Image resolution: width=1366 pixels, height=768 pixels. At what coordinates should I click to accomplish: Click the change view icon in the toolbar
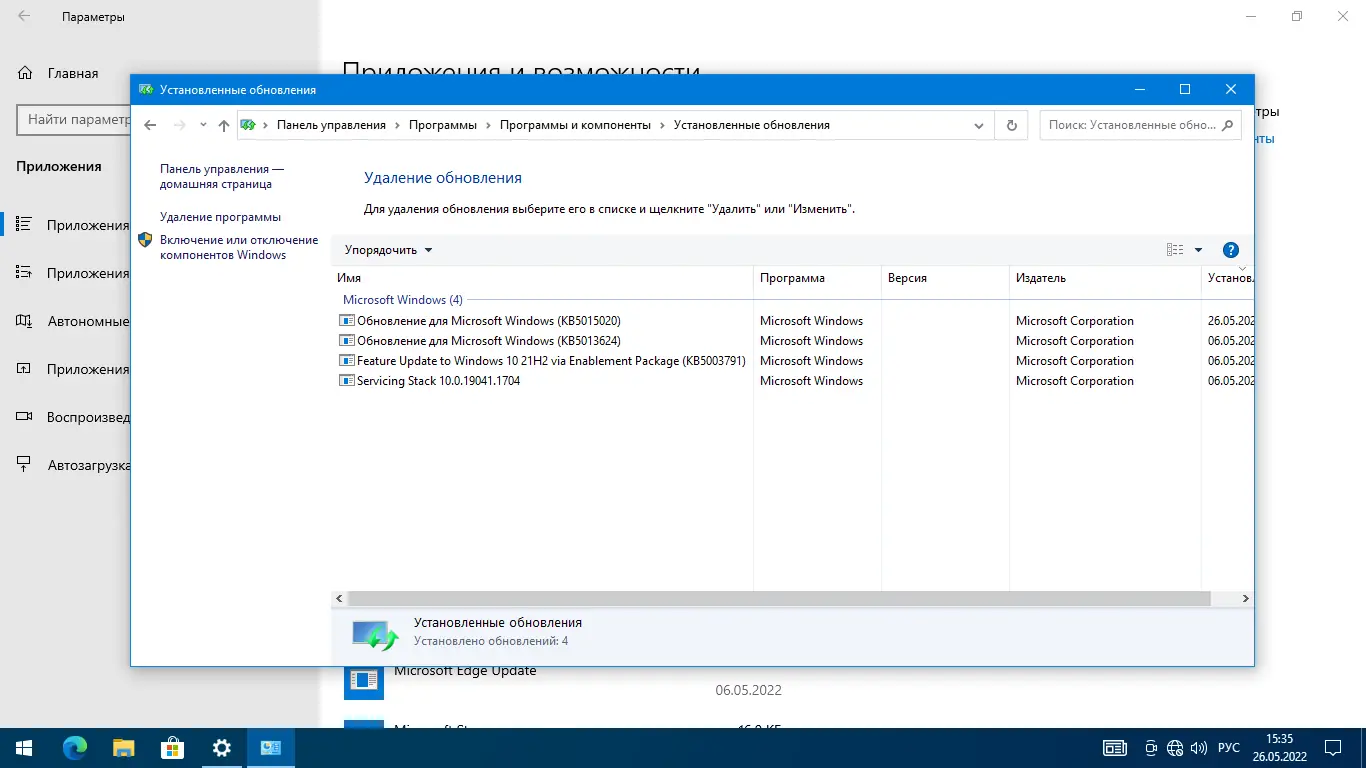coord(1175,250)
